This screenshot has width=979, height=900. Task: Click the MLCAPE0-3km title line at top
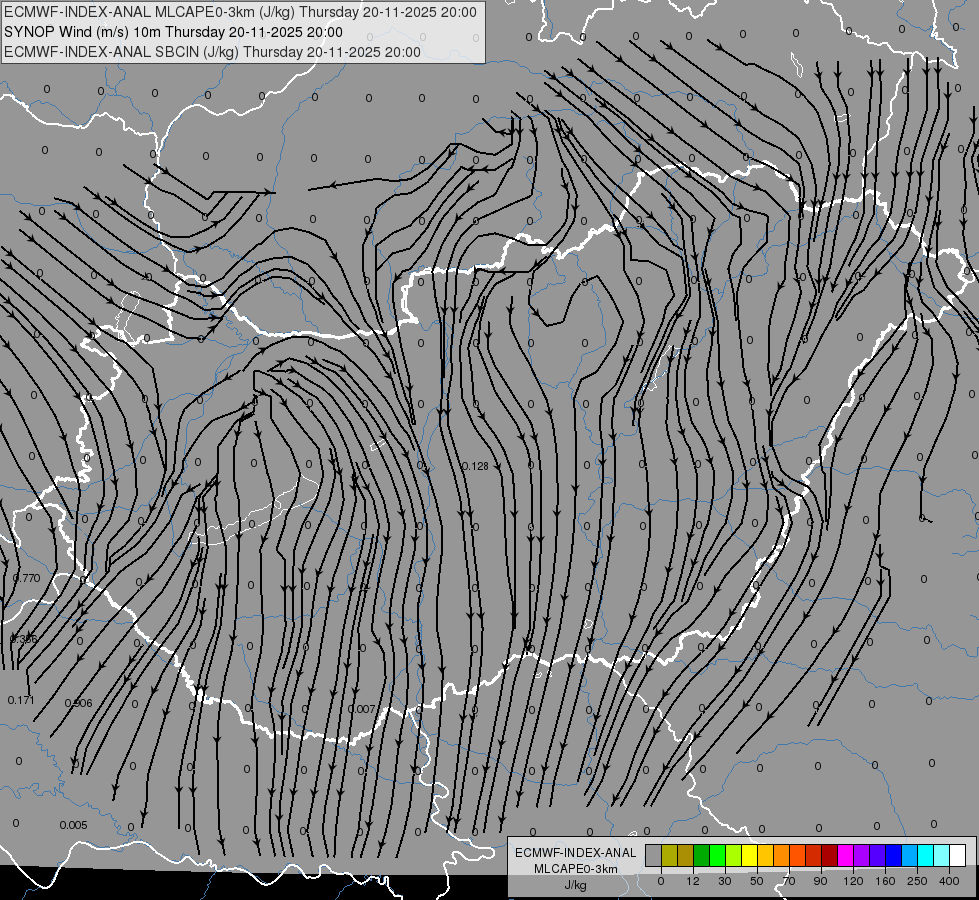click(240, 12)
